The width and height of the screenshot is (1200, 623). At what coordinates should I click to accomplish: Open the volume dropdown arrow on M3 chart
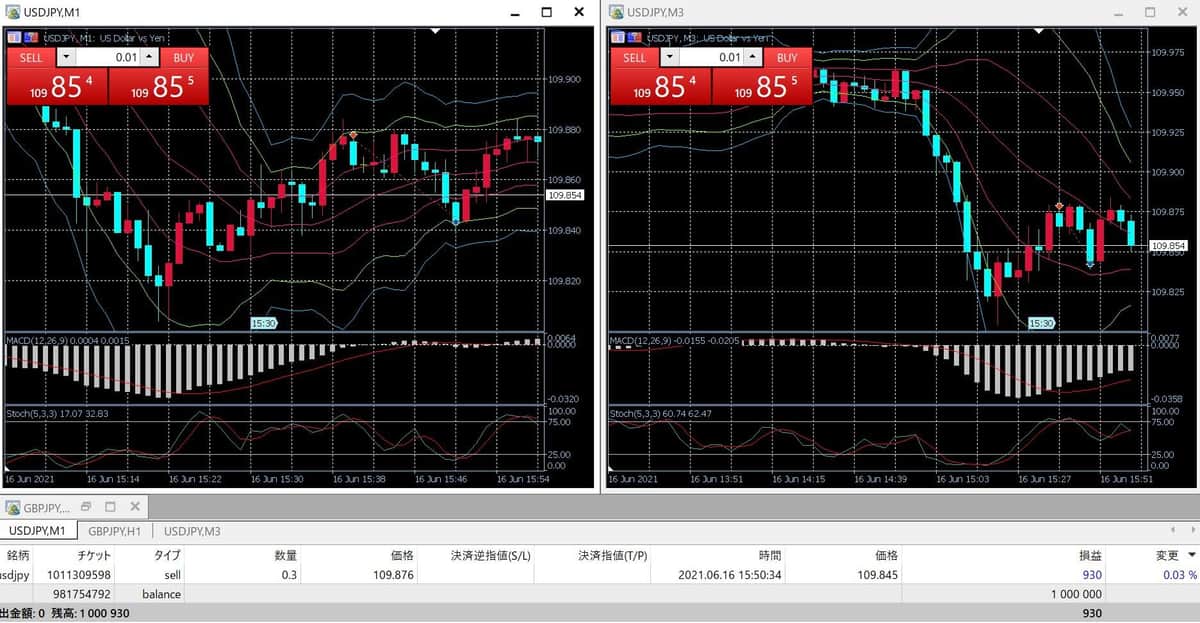tap(669, 58)
